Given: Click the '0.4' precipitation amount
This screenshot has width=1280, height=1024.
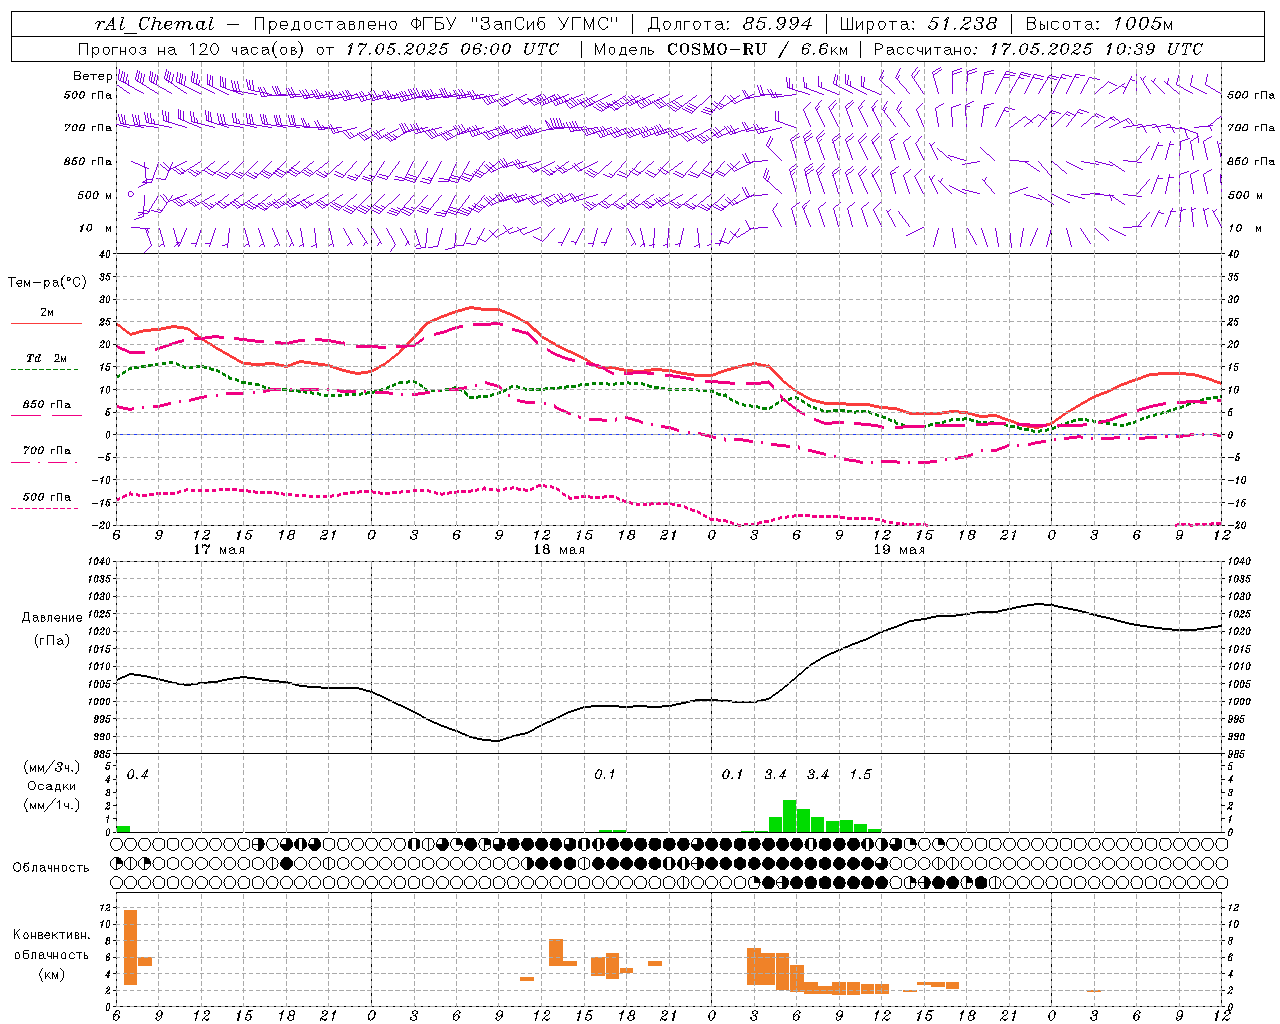Looking at the screenshot, I should coord(138,774).
